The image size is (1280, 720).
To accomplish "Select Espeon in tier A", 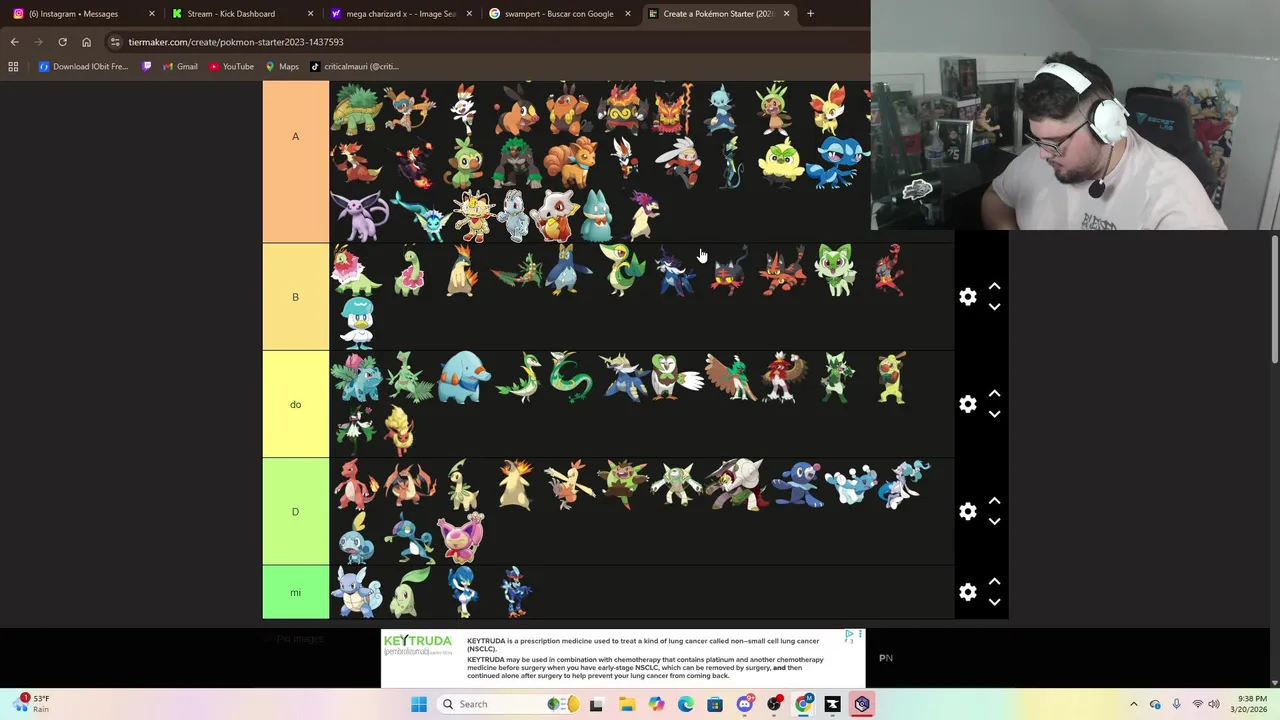I will point(358,216).
